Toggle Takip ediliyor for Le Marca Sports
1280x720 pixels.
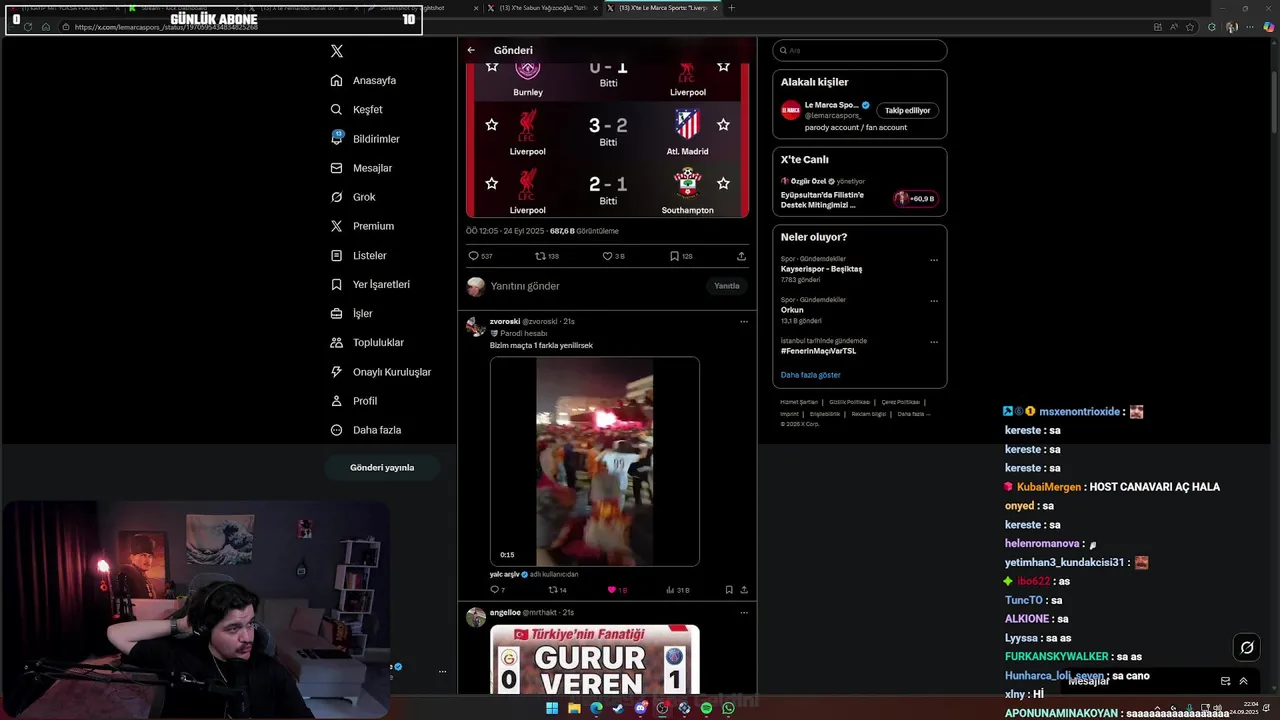pos(907,110)
